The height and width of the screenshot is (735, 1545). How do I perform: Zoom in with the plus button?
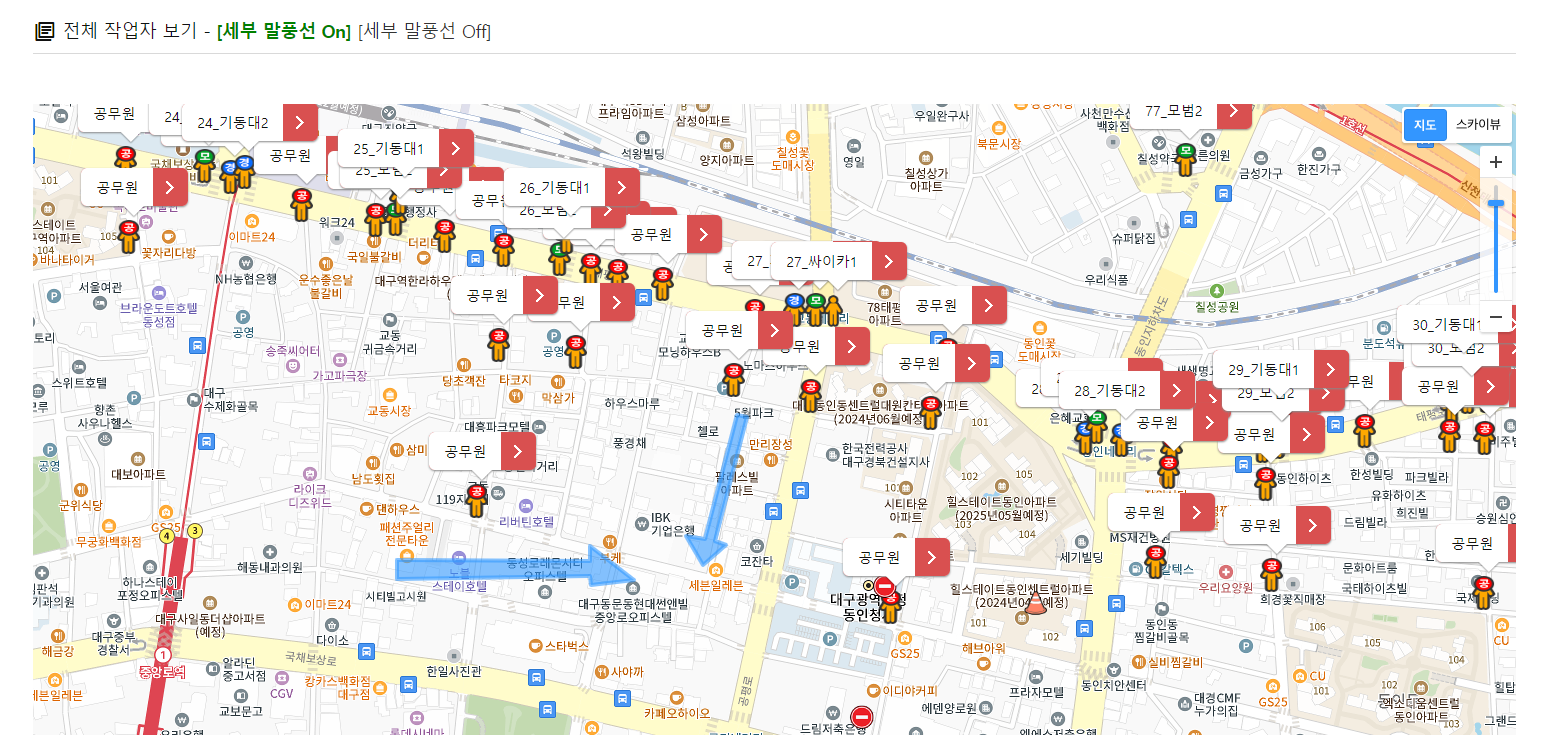tap(1496, 162)
